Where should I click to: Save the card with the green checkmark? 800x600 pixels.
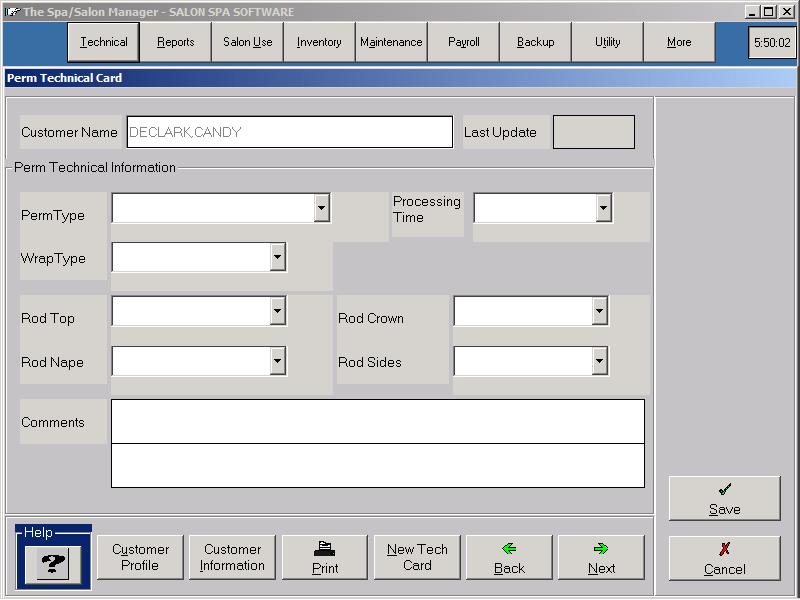tap(724, 499)
